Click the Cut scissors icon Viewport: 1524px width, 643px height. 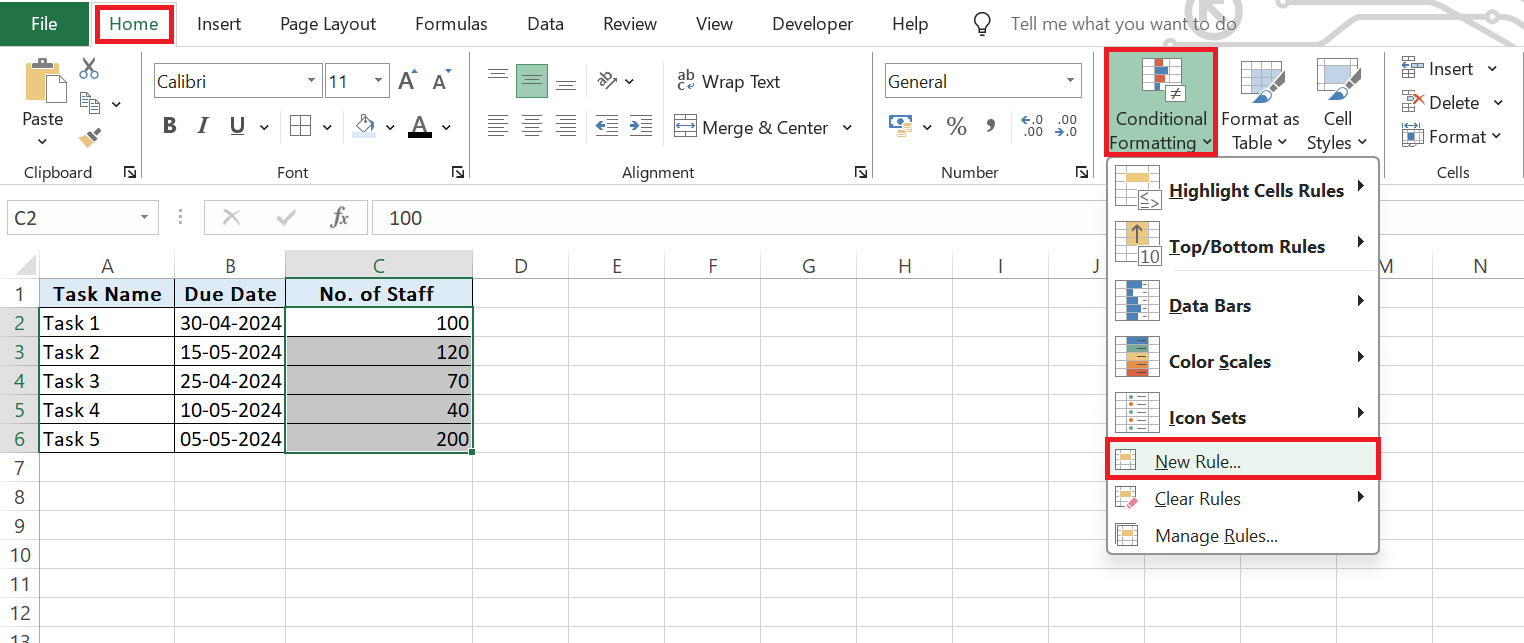point(89,68)
